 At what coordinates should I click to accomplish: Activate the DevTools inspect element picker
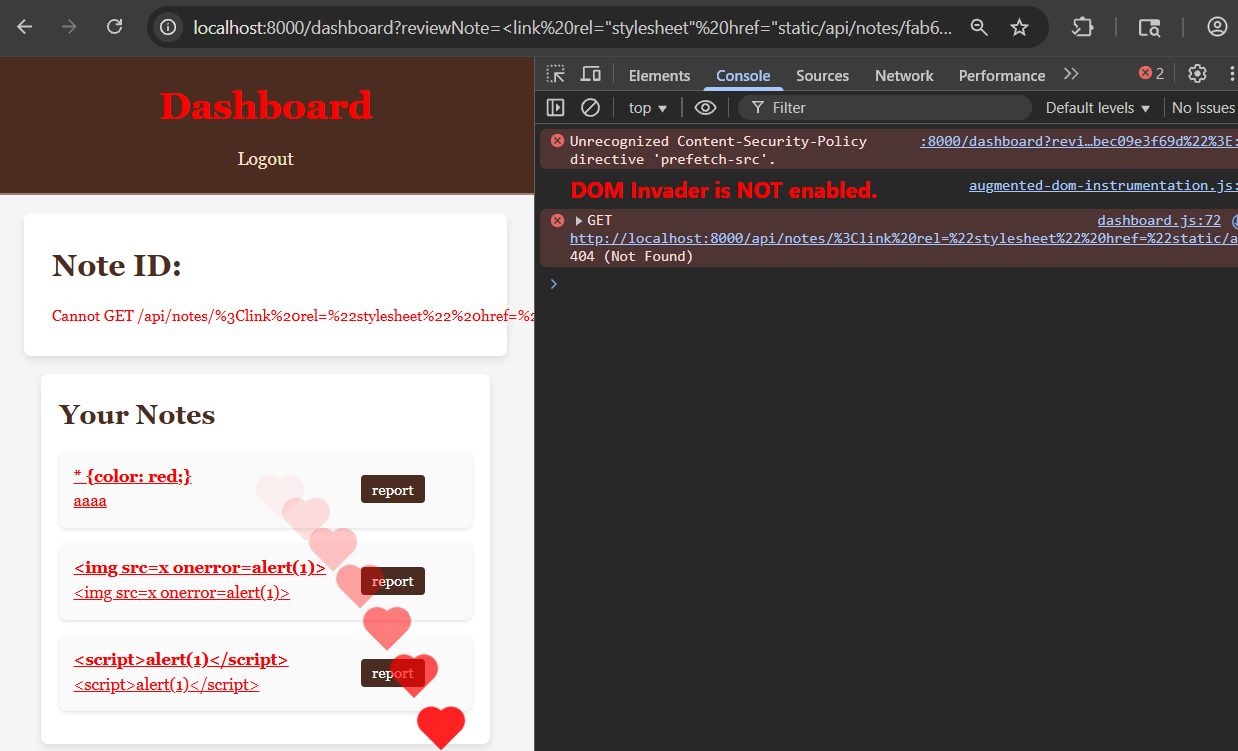pos(556,74)
